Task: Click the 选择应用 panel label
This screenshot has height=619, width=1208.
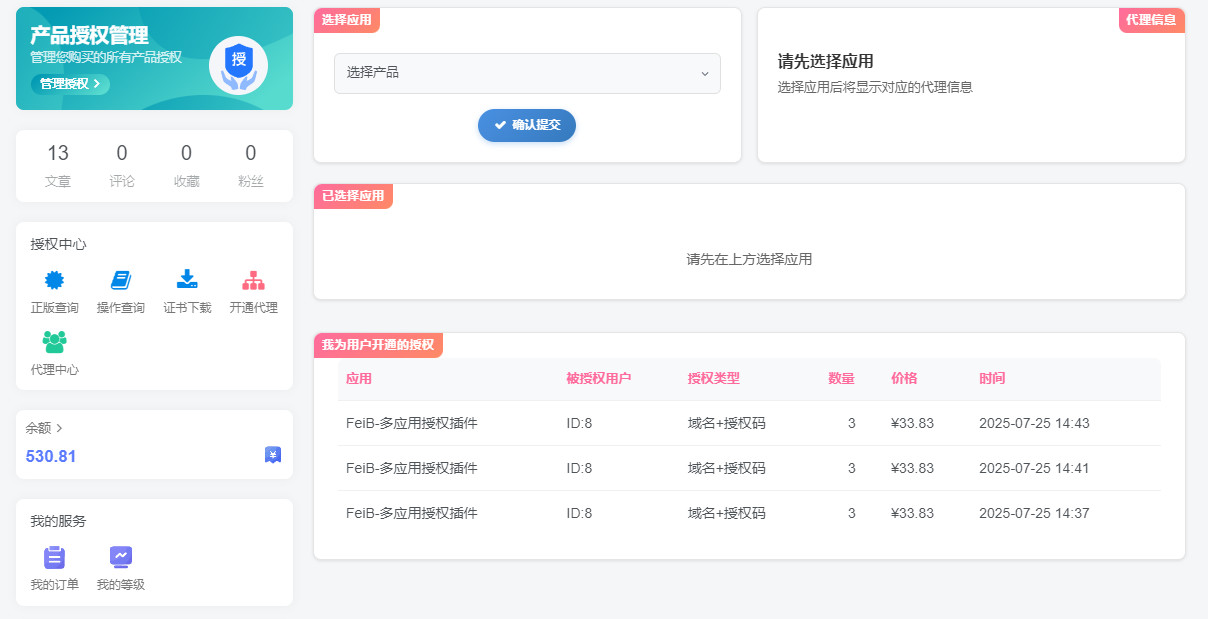Action: tap(347, 20)
